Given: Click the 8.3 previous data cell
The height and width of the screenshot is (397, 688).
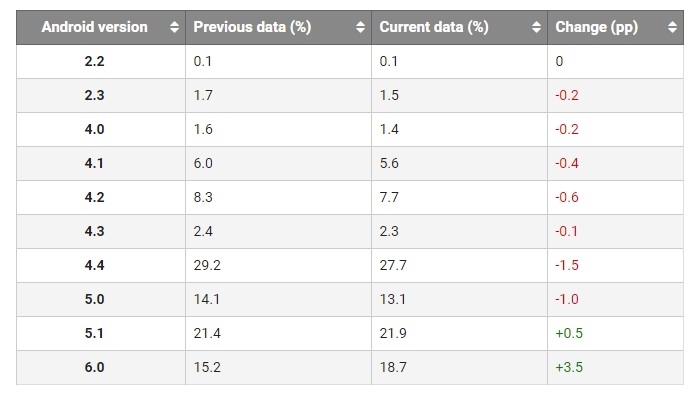Looking at the screenshot, I should click(x=278, y=197).
